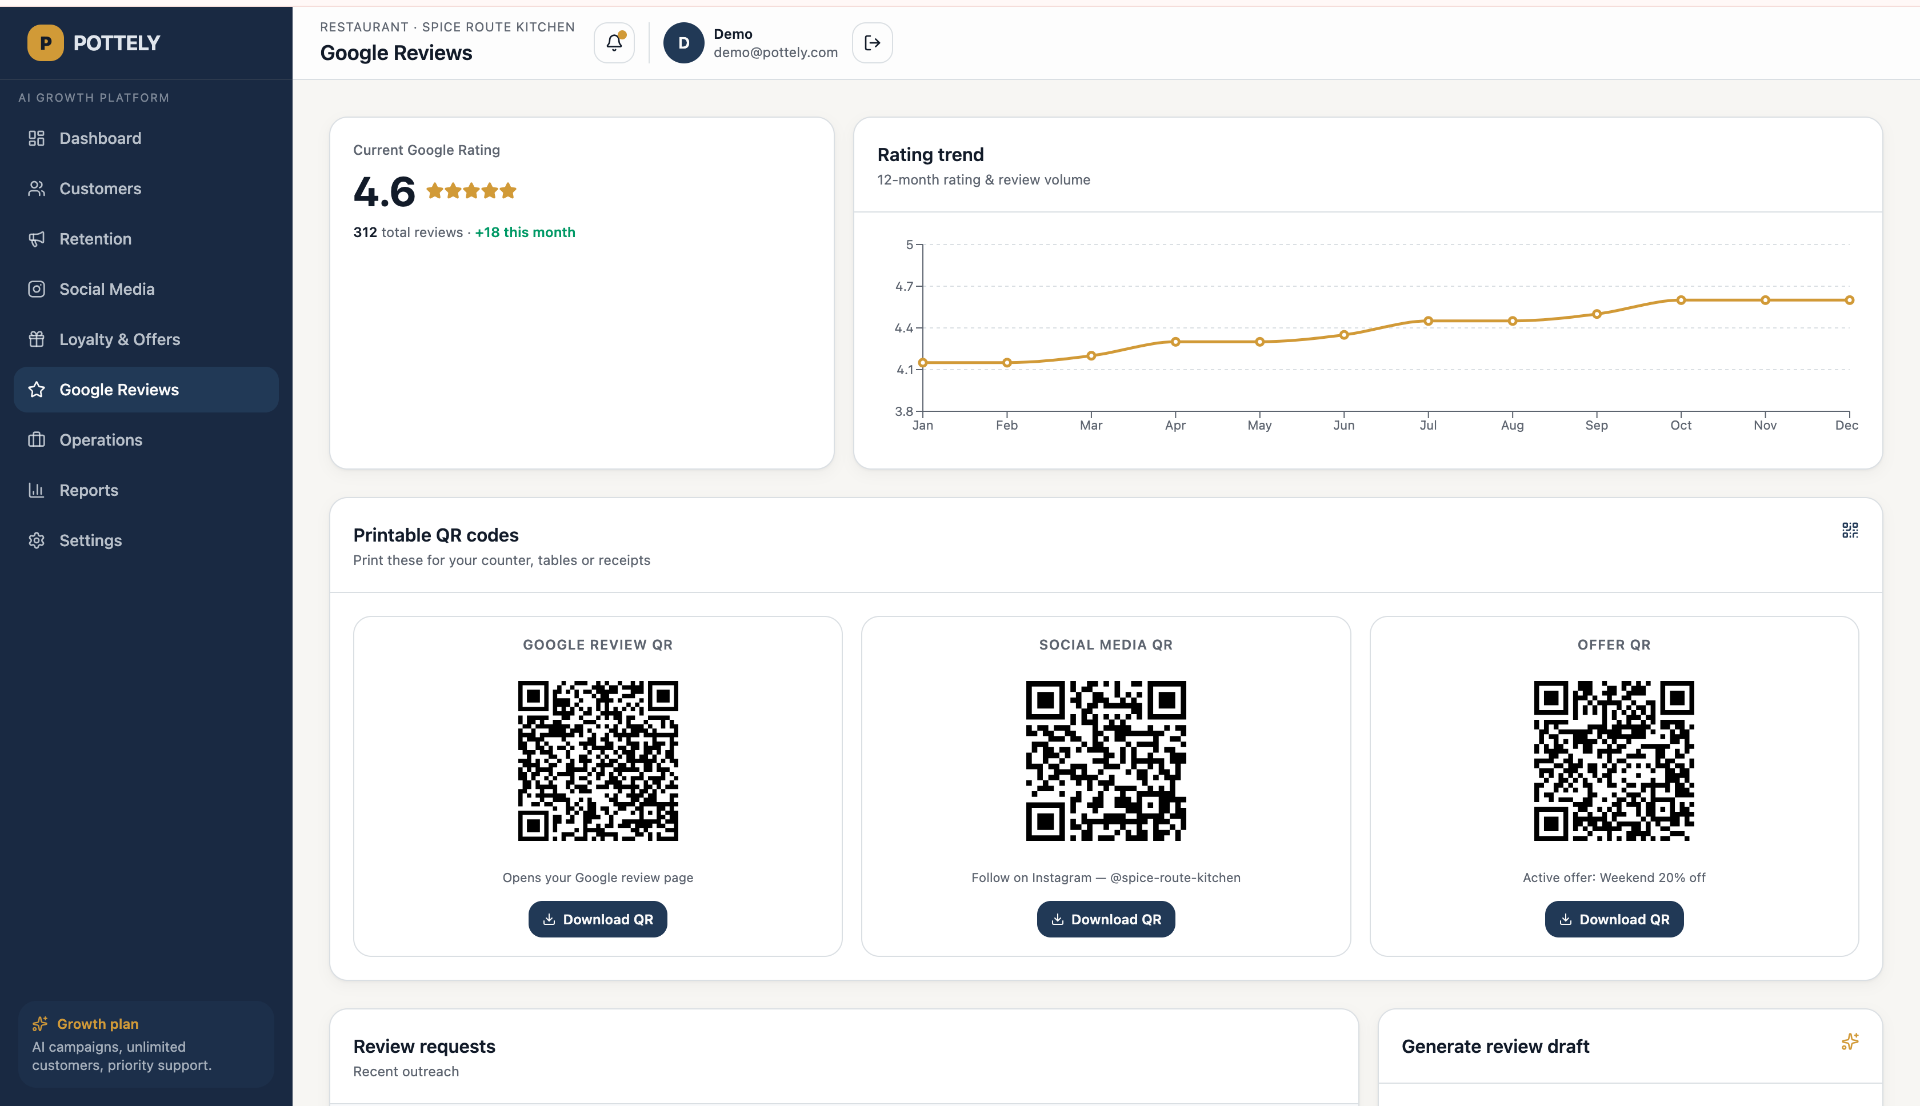Open notifications bell
The image size is (1920, 1106).
tap(614, 43)
